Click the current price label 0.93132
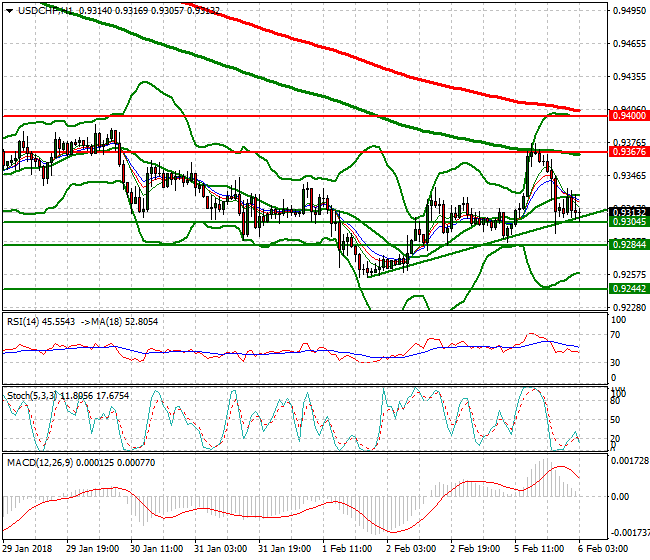 pos(629,213)
